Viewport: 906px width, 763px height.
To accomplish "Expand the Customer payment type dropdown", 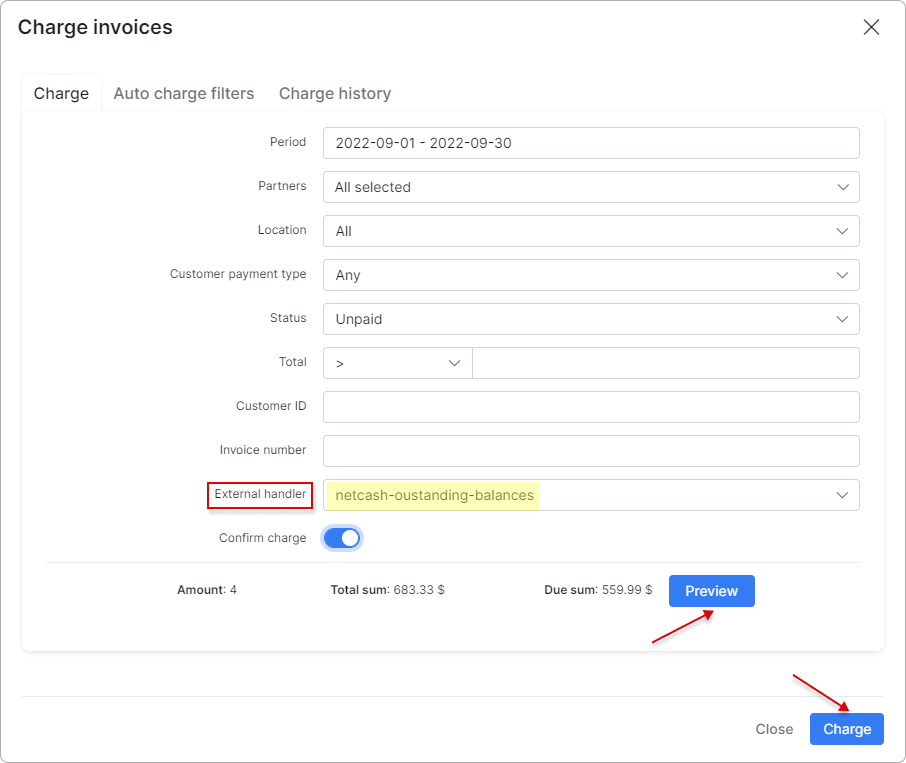I will pyautogui.click(x=590, y=275).
